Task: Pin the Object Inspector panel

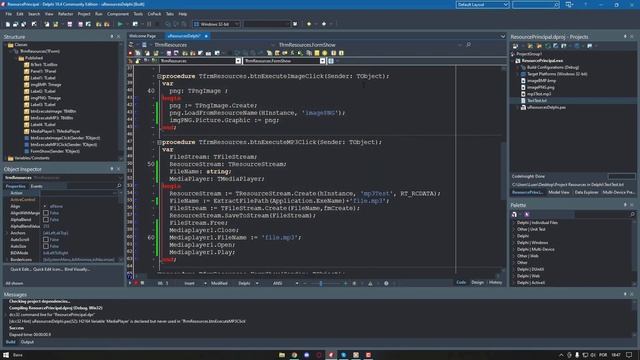Action: (111, 169)
